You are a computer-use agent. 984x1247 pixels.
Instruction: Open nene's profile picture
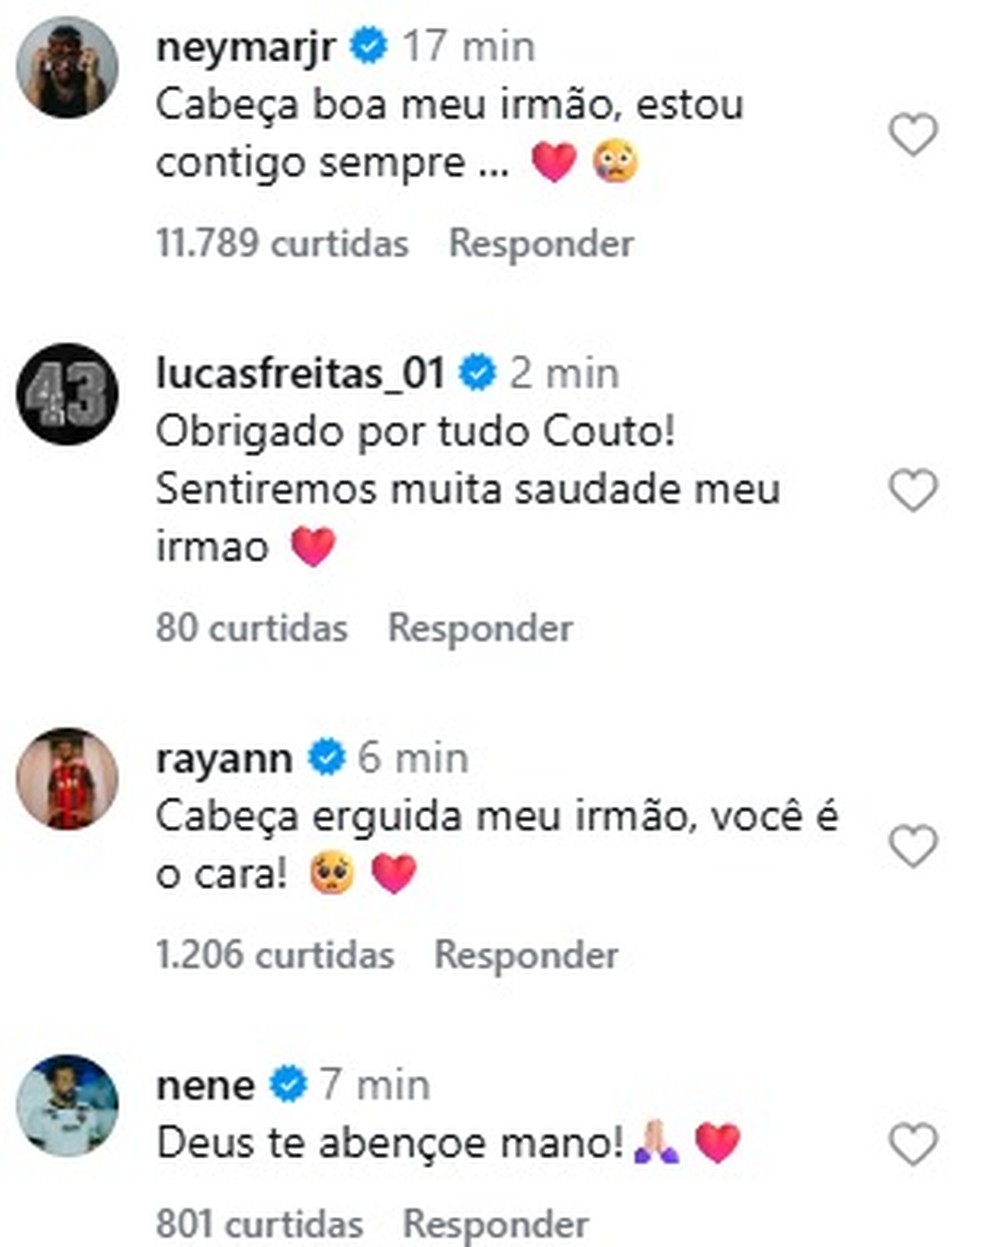tap(67, 1105)
